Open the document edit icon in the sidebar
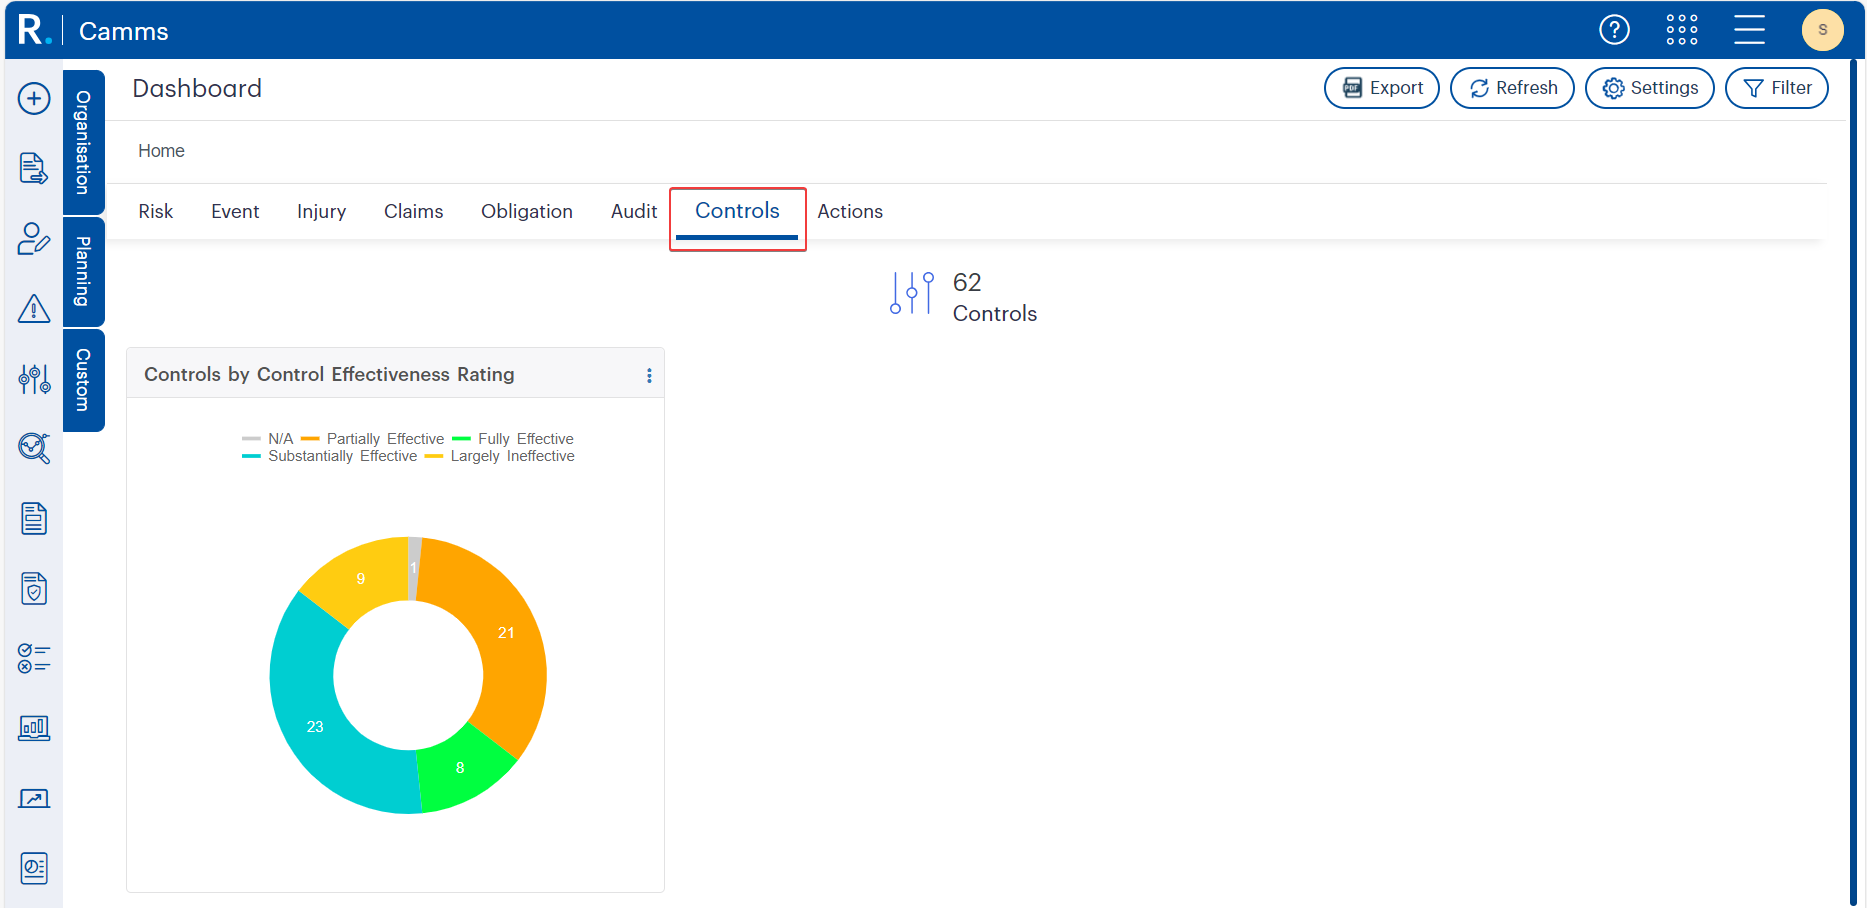 (x=34, y=168)
